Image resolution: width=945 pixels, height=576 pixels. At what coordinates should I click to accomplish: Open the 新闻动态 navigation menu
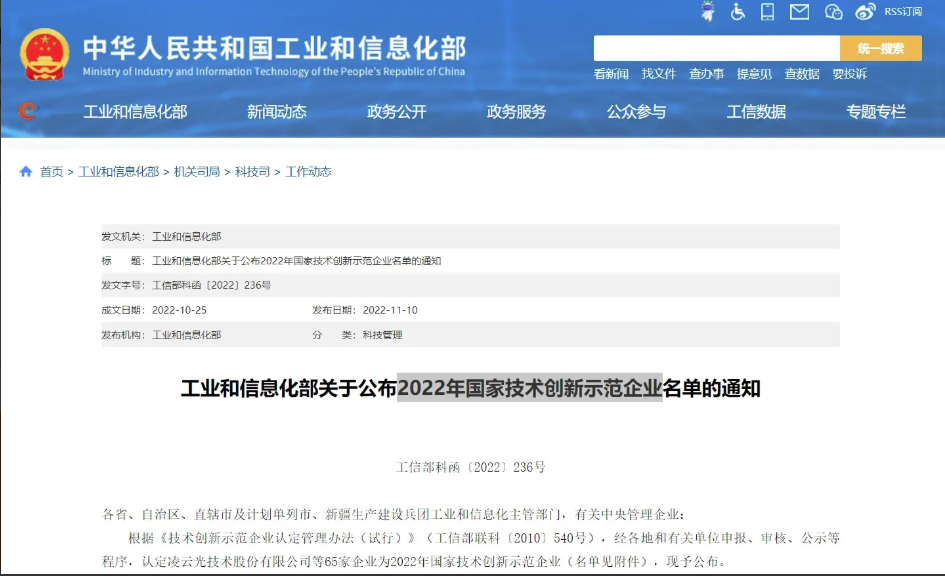(277, 112)
